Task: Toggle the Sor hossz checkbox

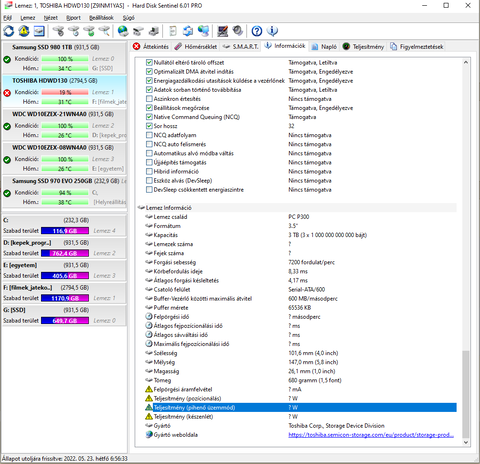Action: click(x=149, y=126)
